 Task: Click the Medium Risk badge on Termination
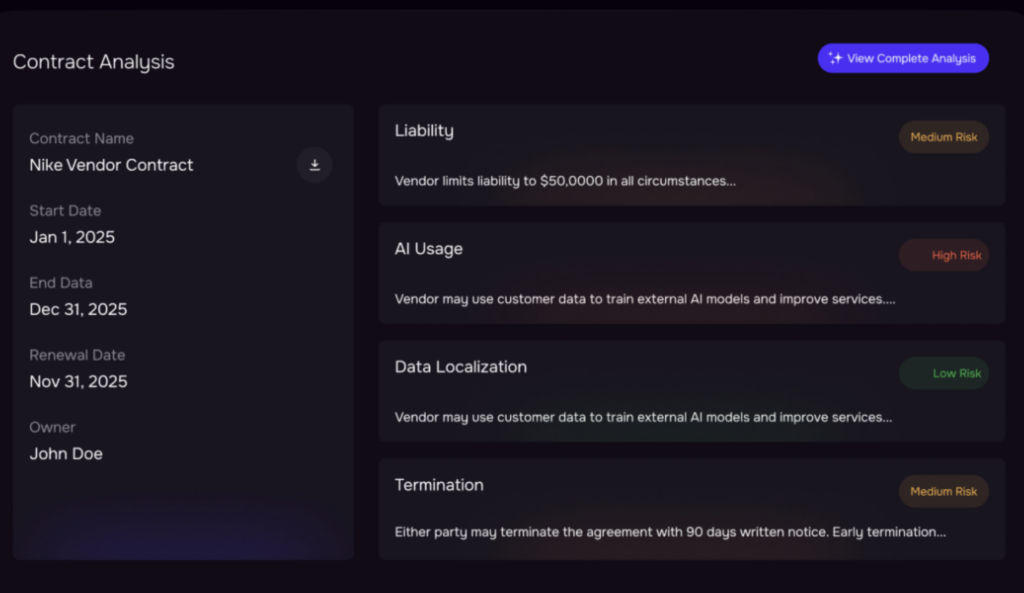click(943, 491)
